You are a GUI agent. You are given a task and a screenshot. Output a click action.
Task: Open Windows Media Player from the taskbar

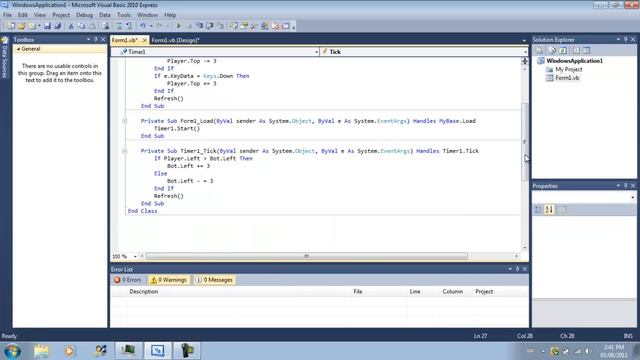[x=69, y=351]
